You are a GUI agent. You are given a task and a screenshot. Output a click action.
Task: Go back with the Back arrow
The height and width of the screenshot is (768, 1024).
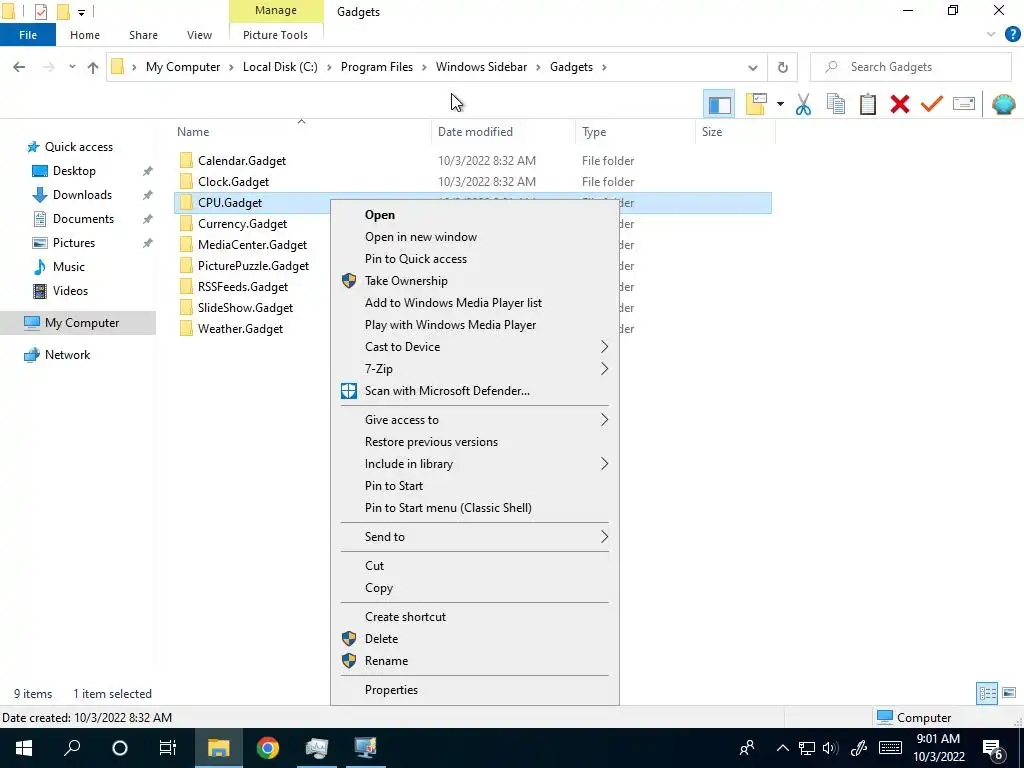coord(19,67)
